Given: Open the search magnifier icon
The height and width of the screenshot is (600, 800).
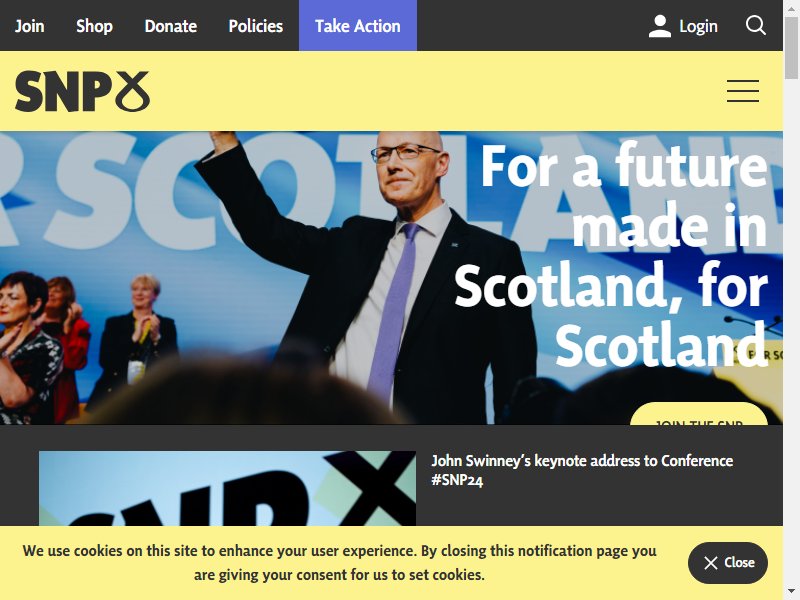Looking at the screenshot, I should click(756, 25).
